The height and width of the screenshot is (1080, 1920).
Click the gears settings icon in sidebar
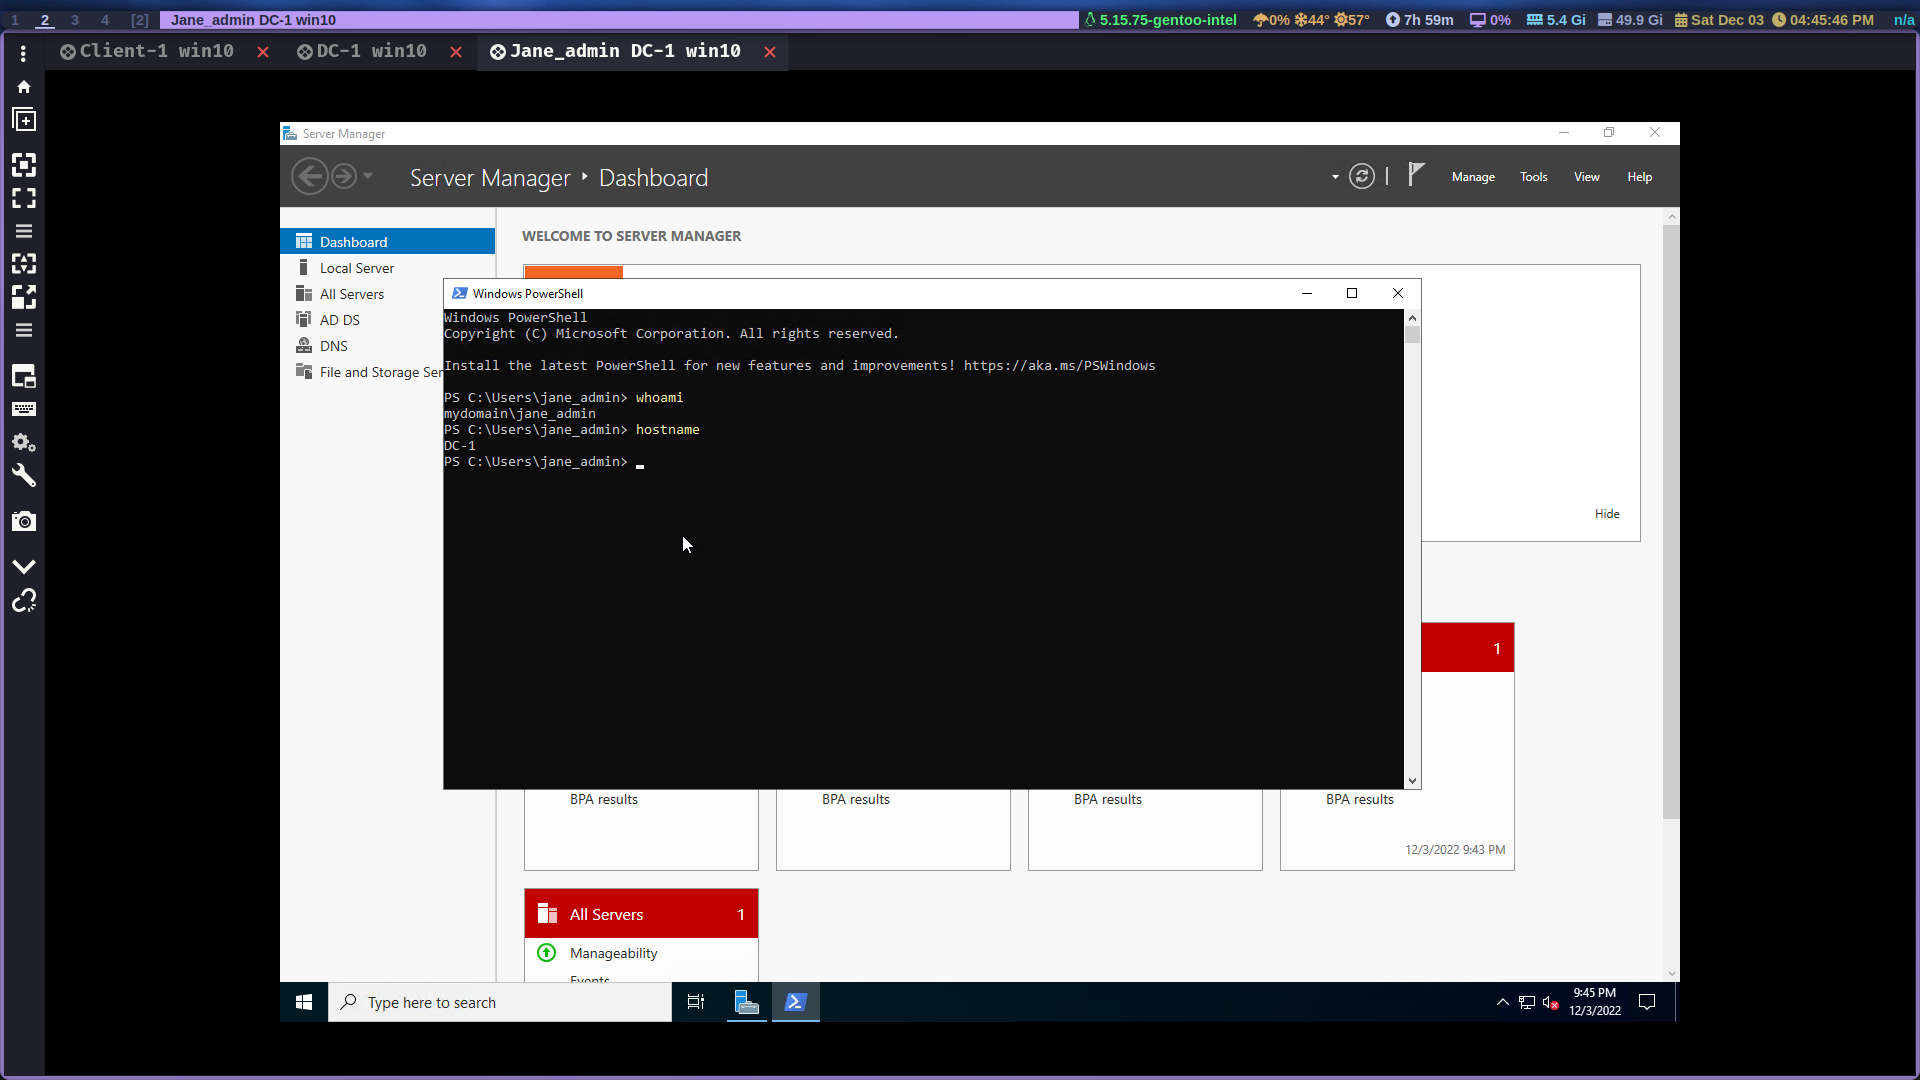pos(24,442)
